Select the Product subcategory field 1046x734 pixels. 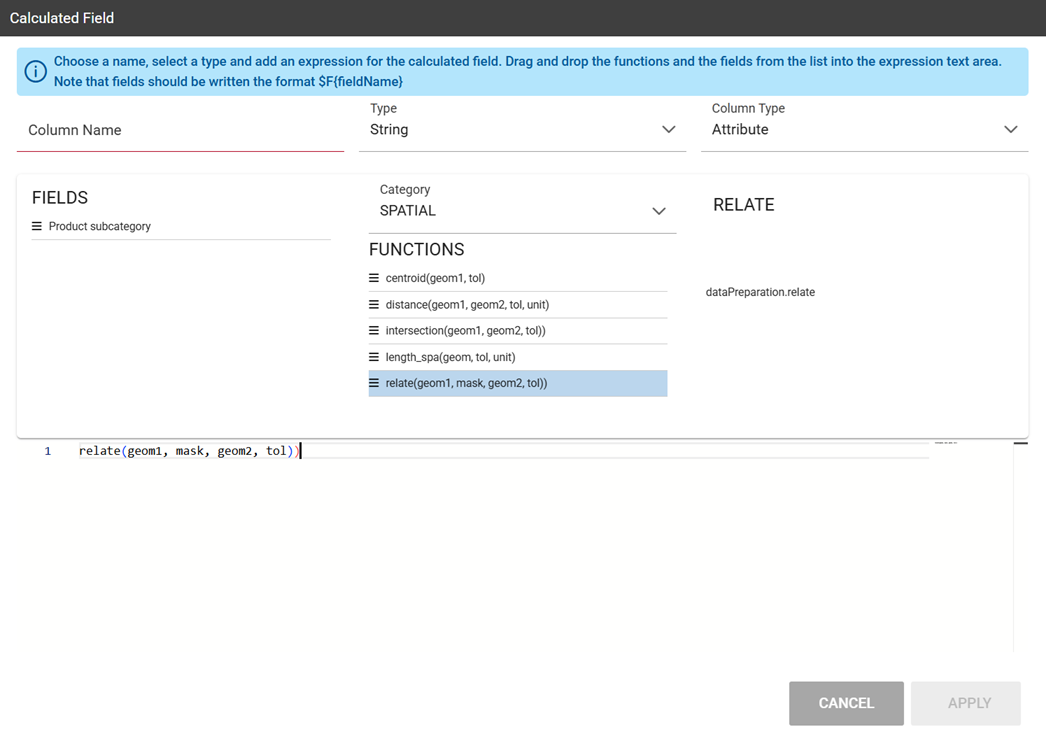(181, 226)
